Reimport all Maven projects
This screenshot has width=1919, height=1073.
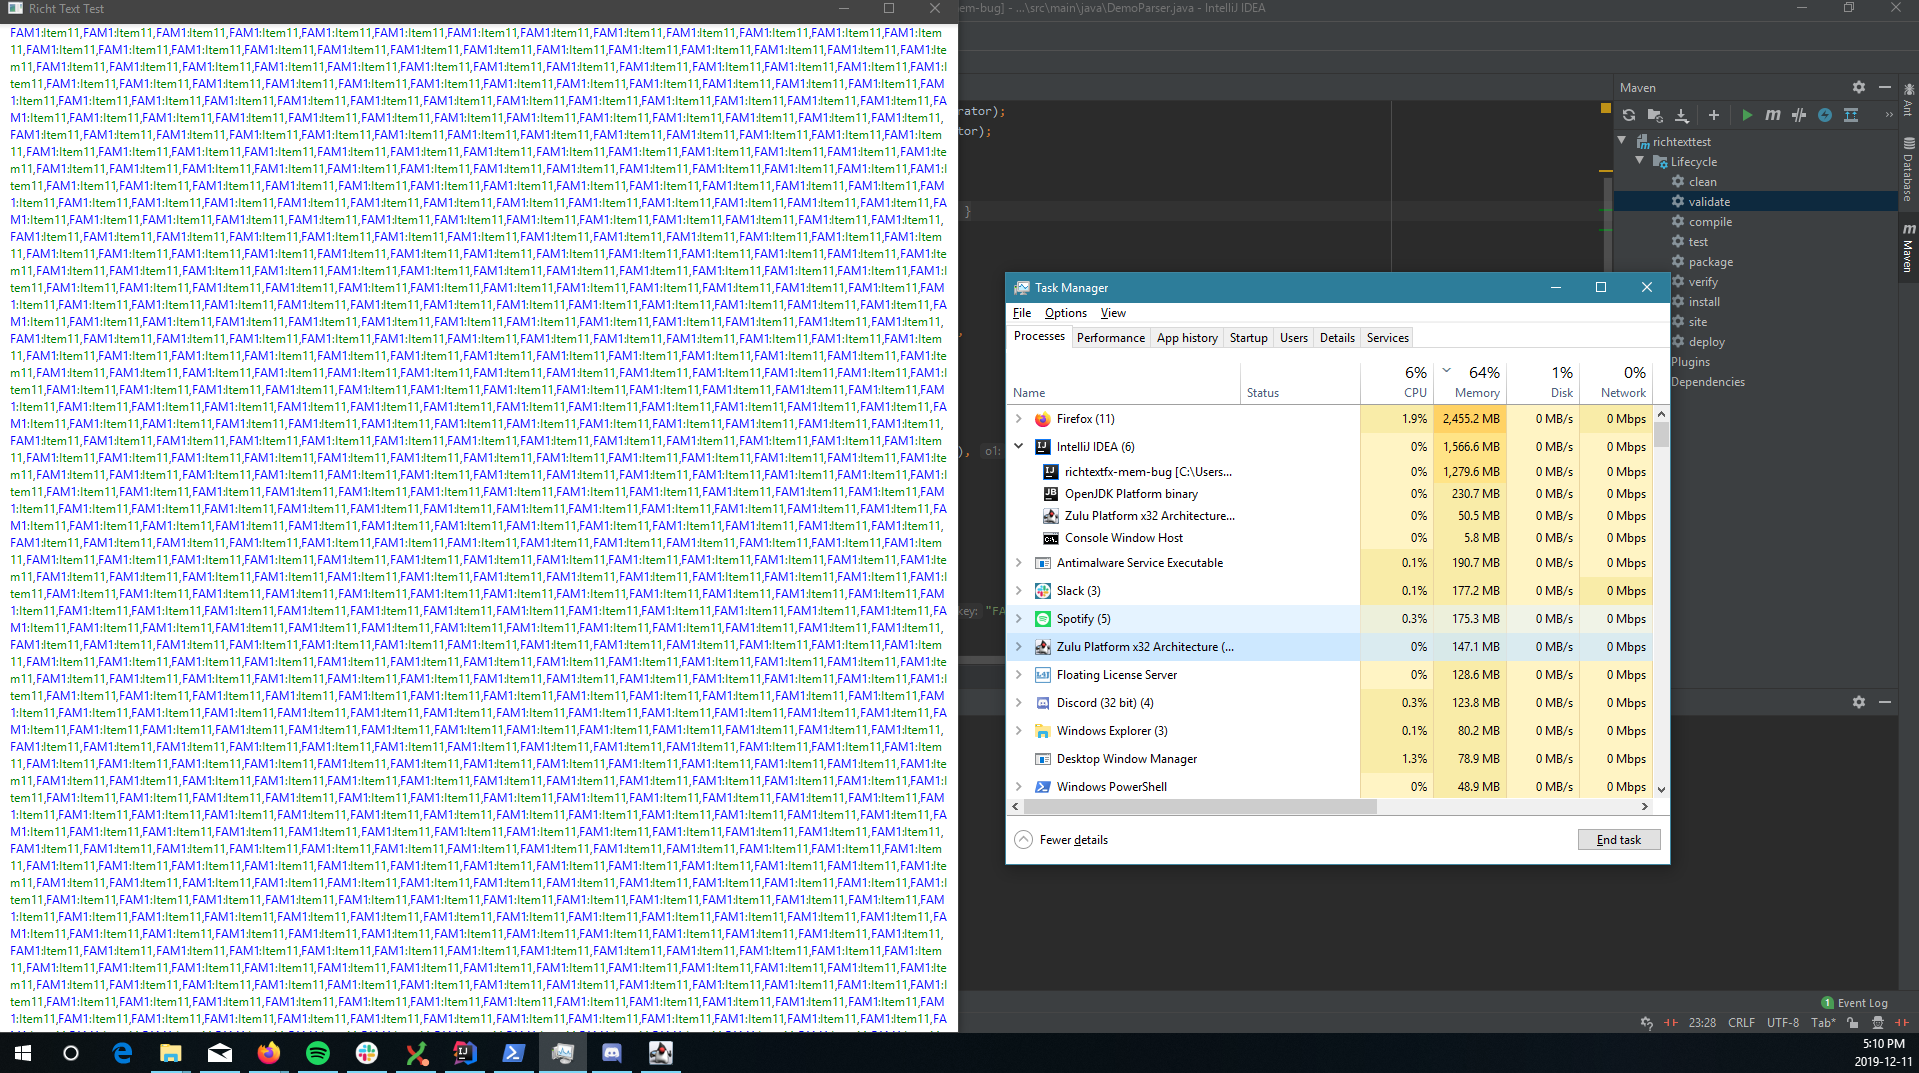click(x=1628, y=115)
